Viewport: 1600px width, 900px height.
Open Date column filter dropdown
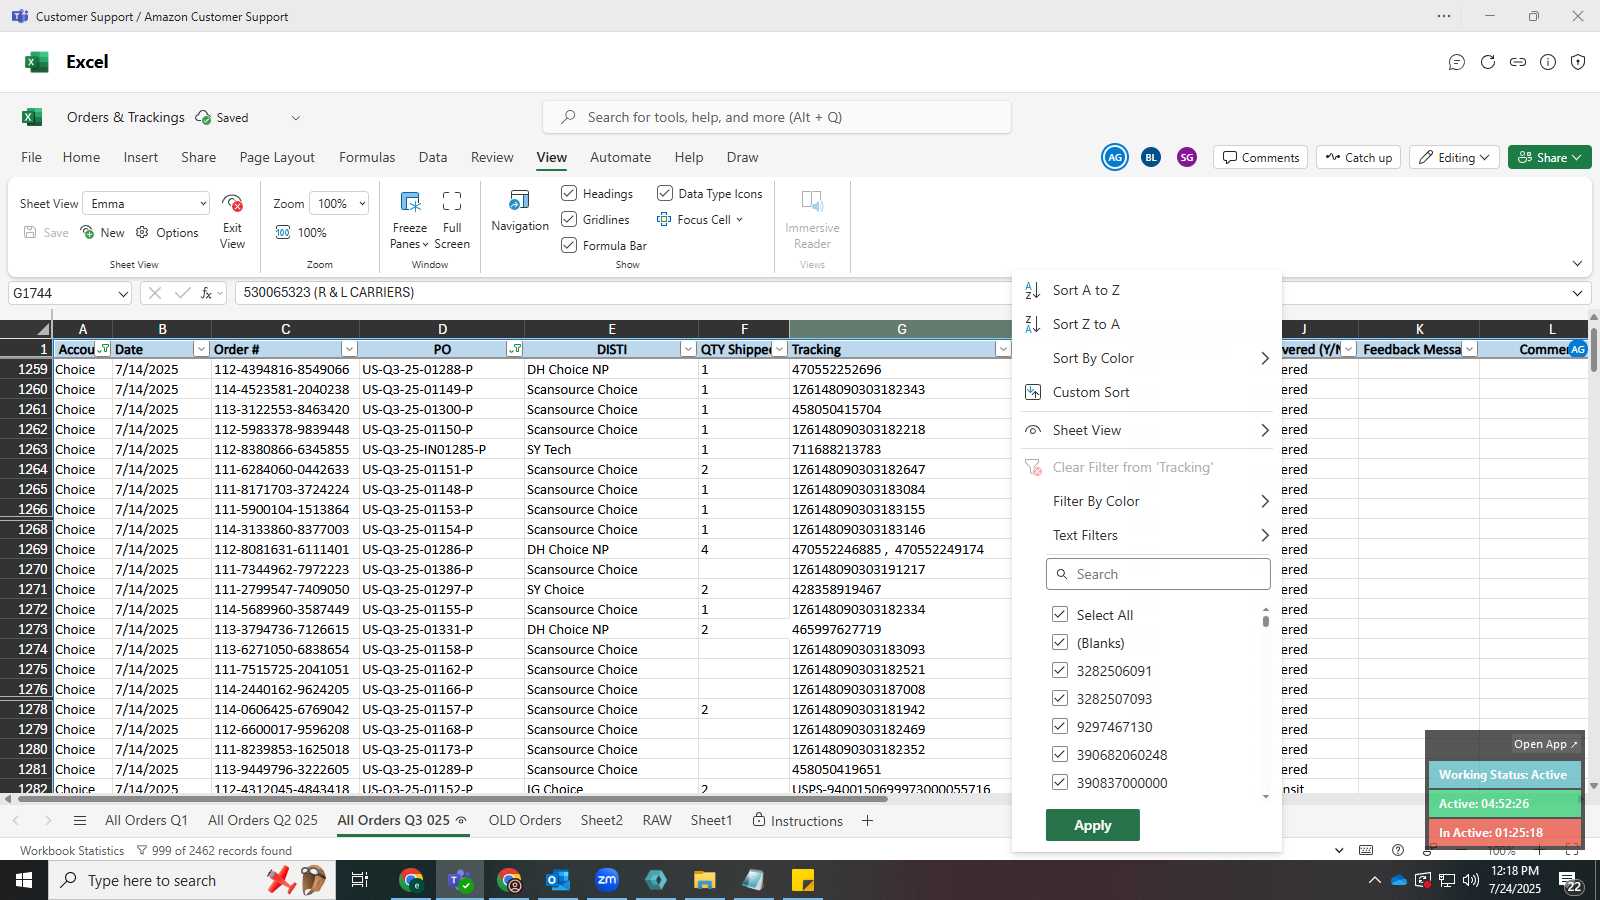(x=201, y=349)
